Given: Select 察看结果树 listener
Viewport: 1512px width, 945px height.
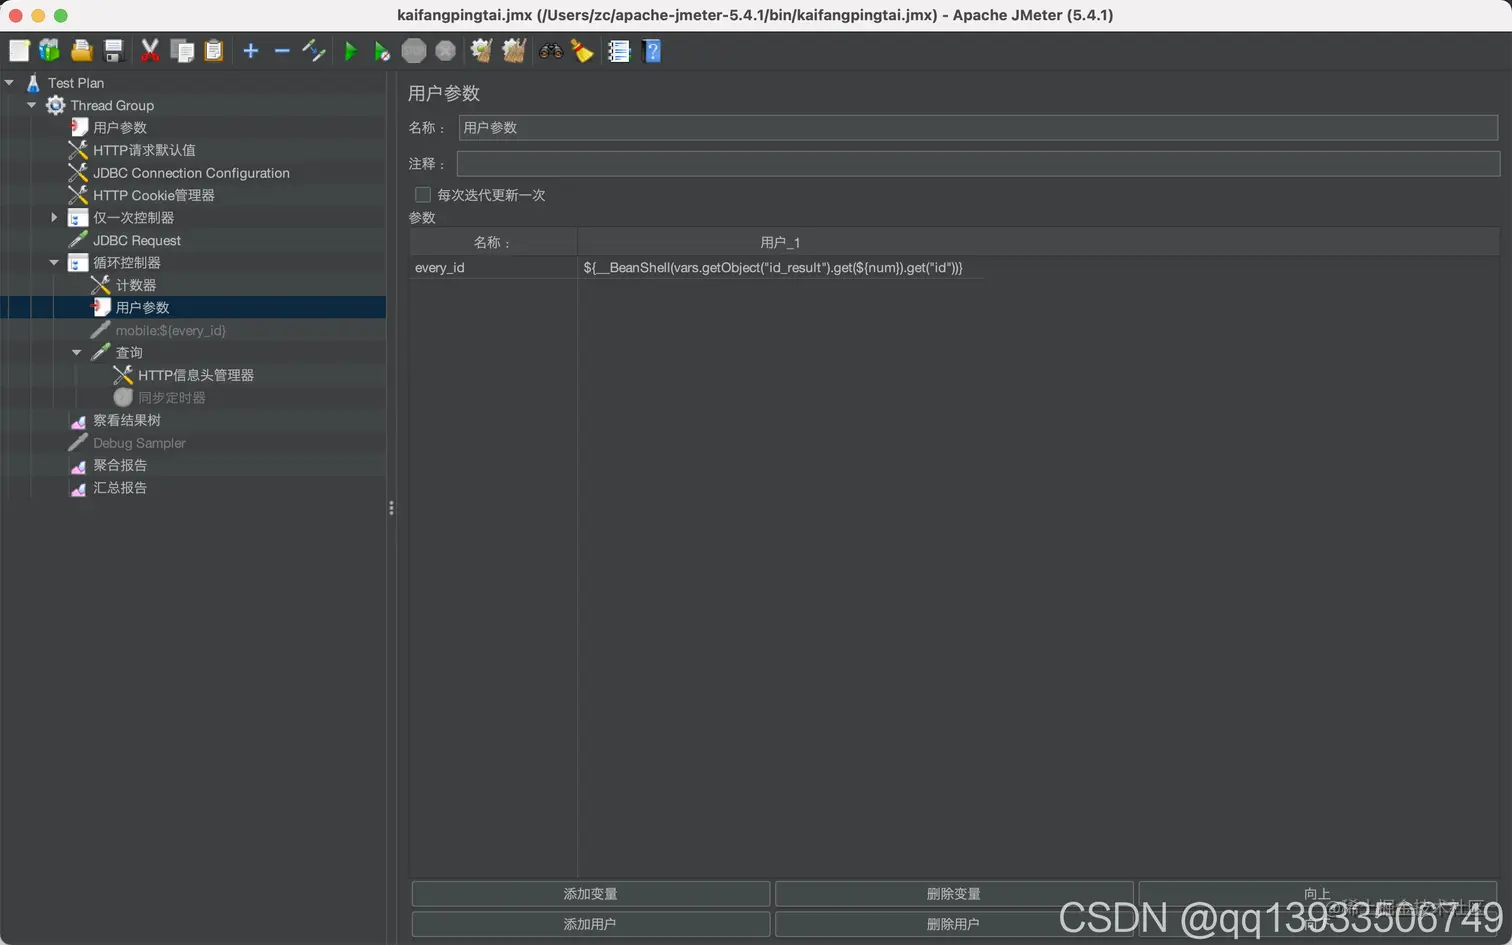Looking at the screenshot, I should point(126,420).
